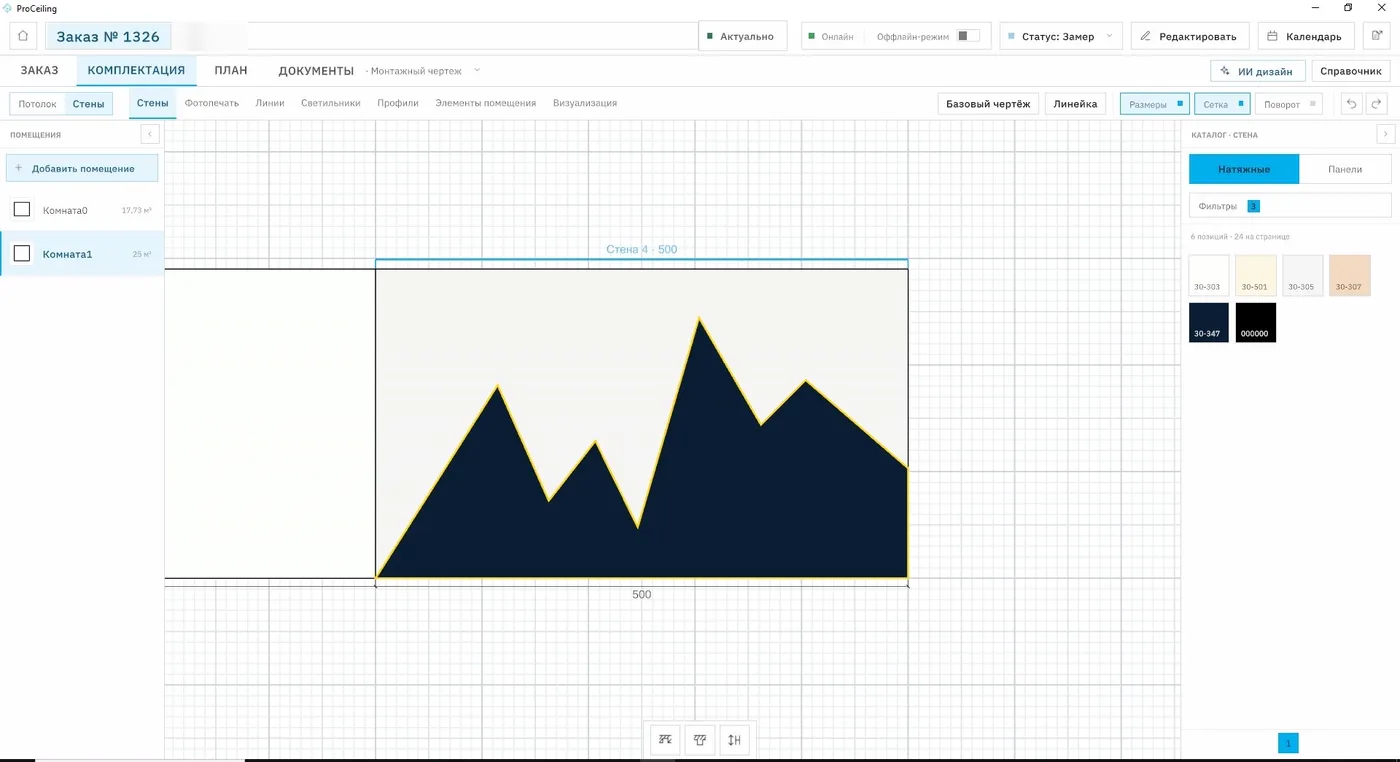The image size is (1400, 762).
Task: Click Редактировать with pencil icon
Action: click(x=1190, y=36)
